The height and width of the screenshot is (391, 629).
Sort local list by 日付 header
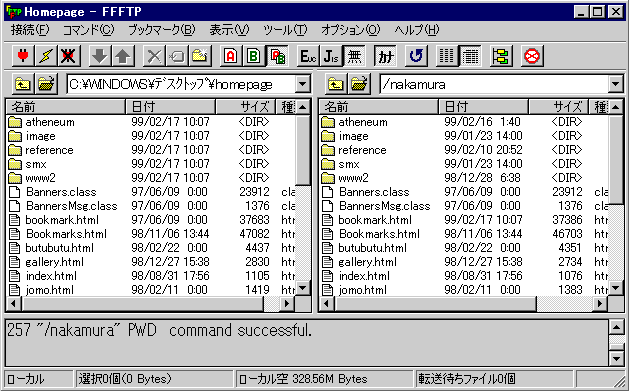tap(170, 107)
